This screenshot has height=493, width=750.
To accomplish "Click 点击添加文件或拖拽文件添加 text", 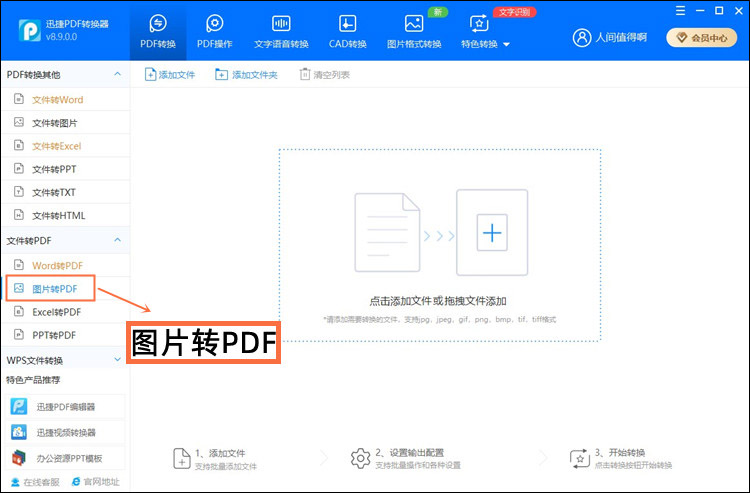I will [438, 301].
